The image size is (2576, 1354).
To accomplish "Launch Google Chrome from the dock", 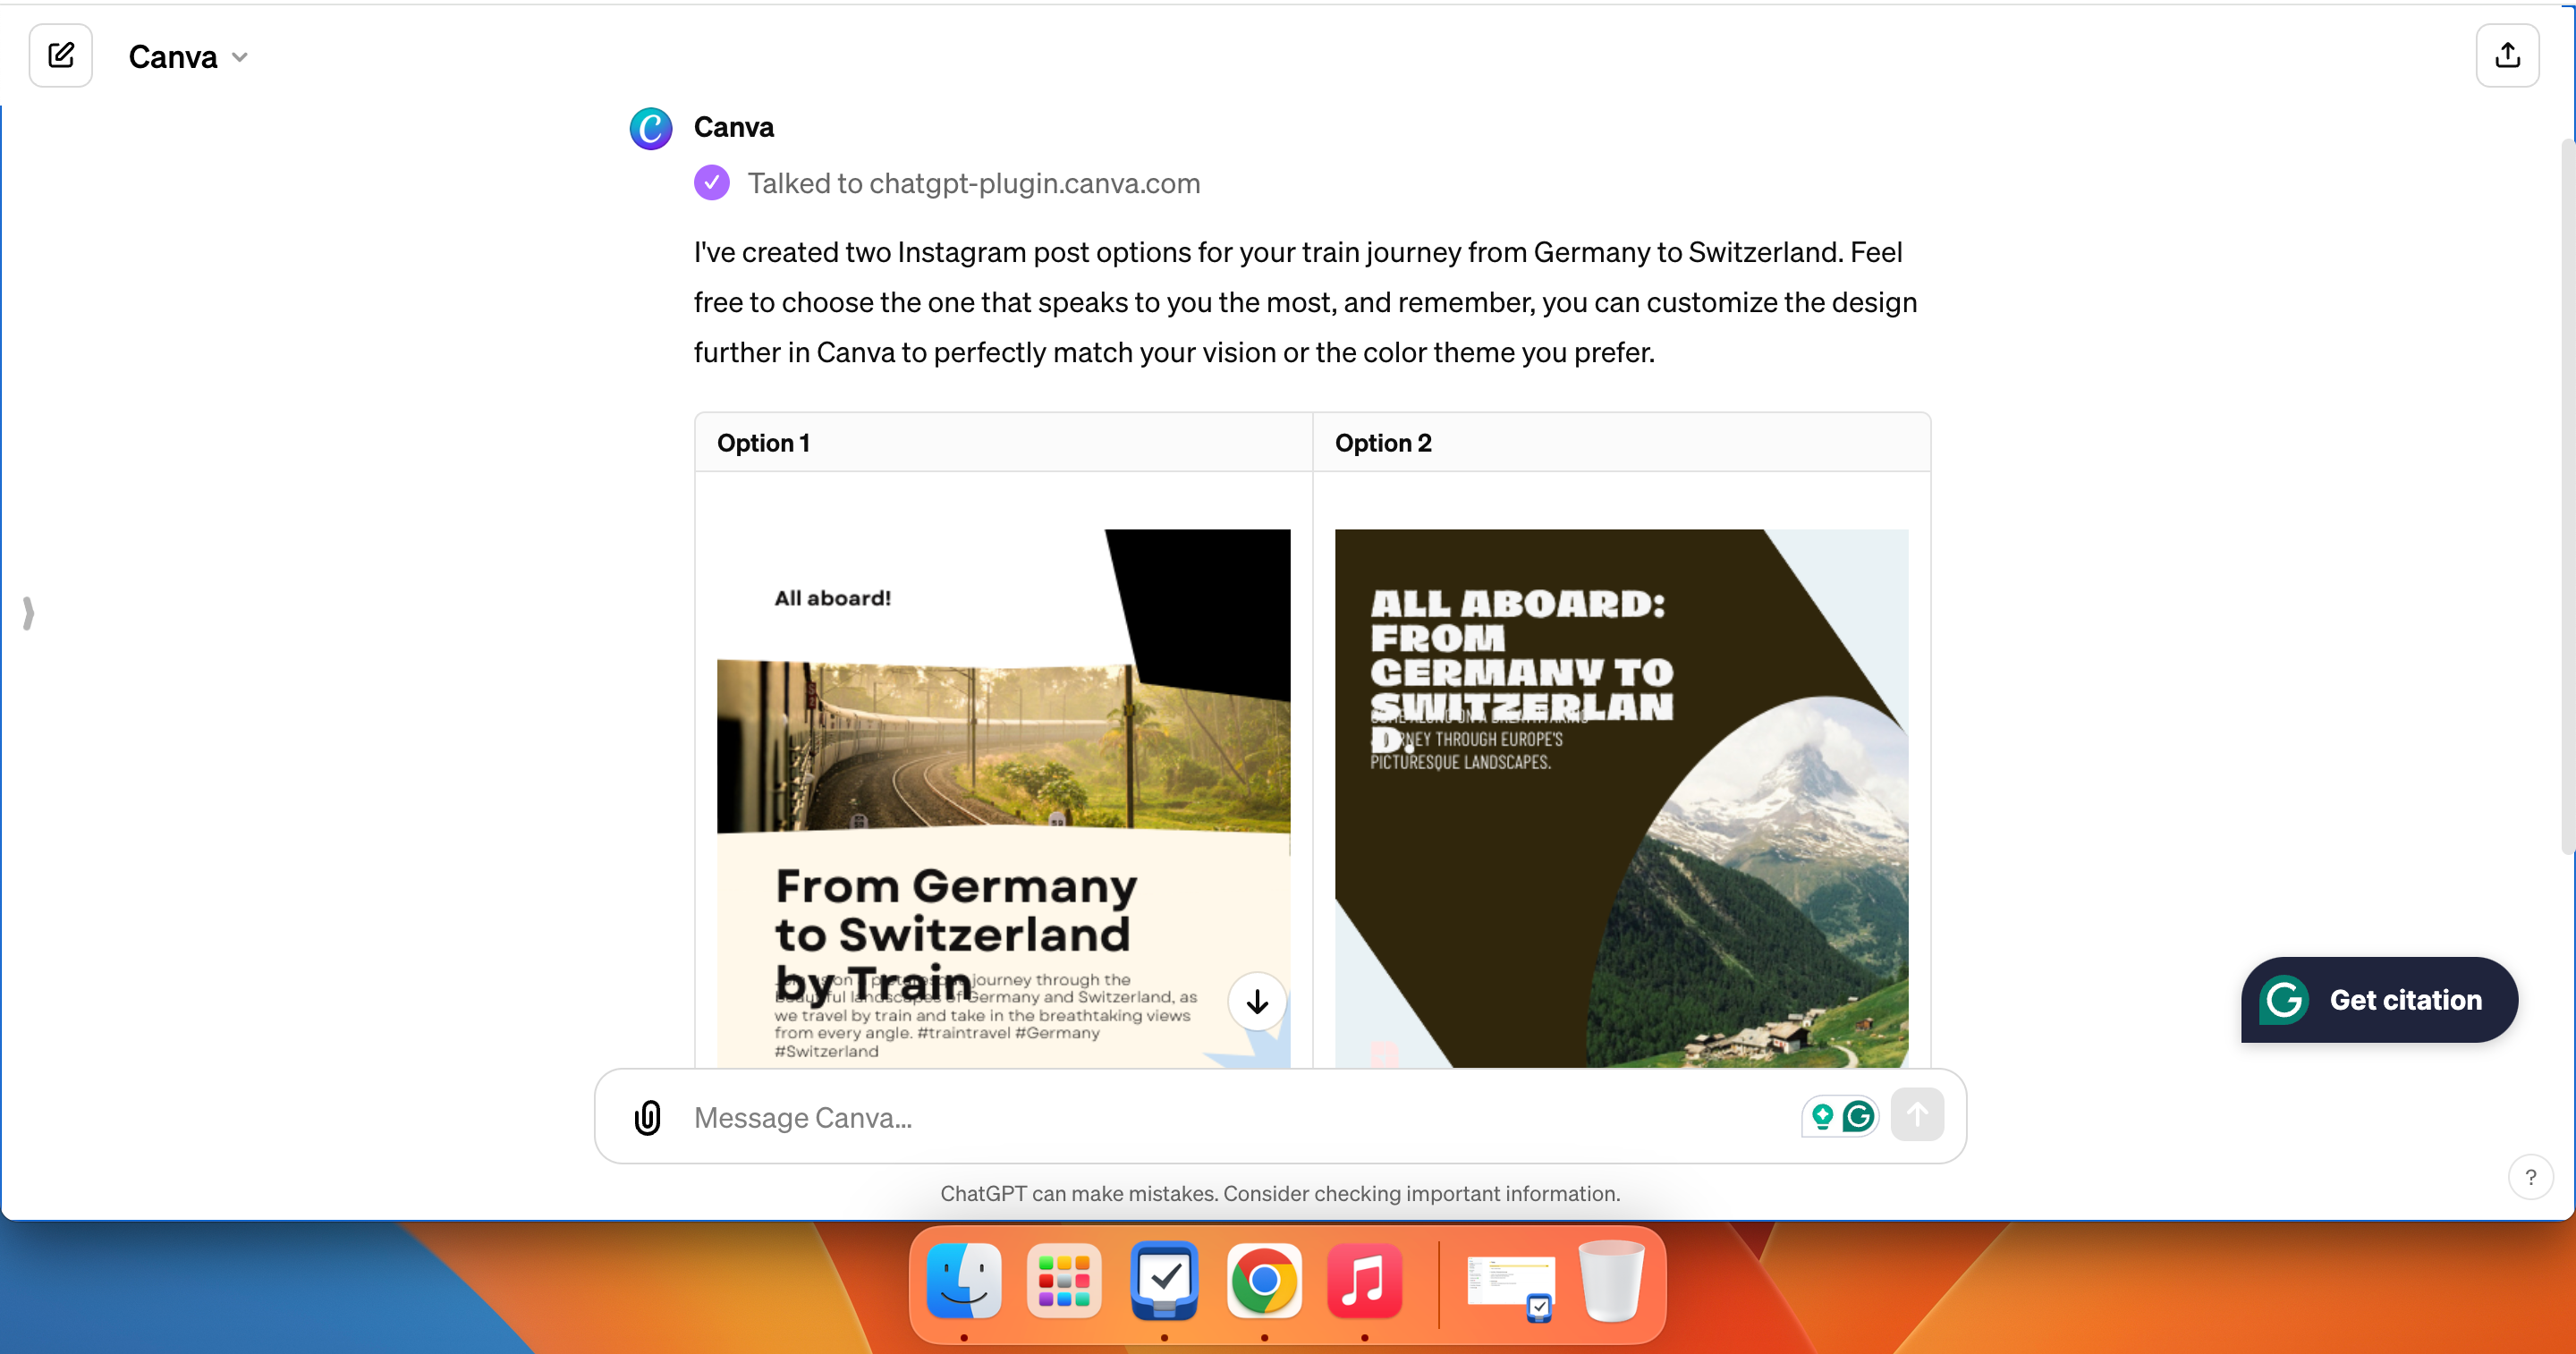I will point(1263,1283).
